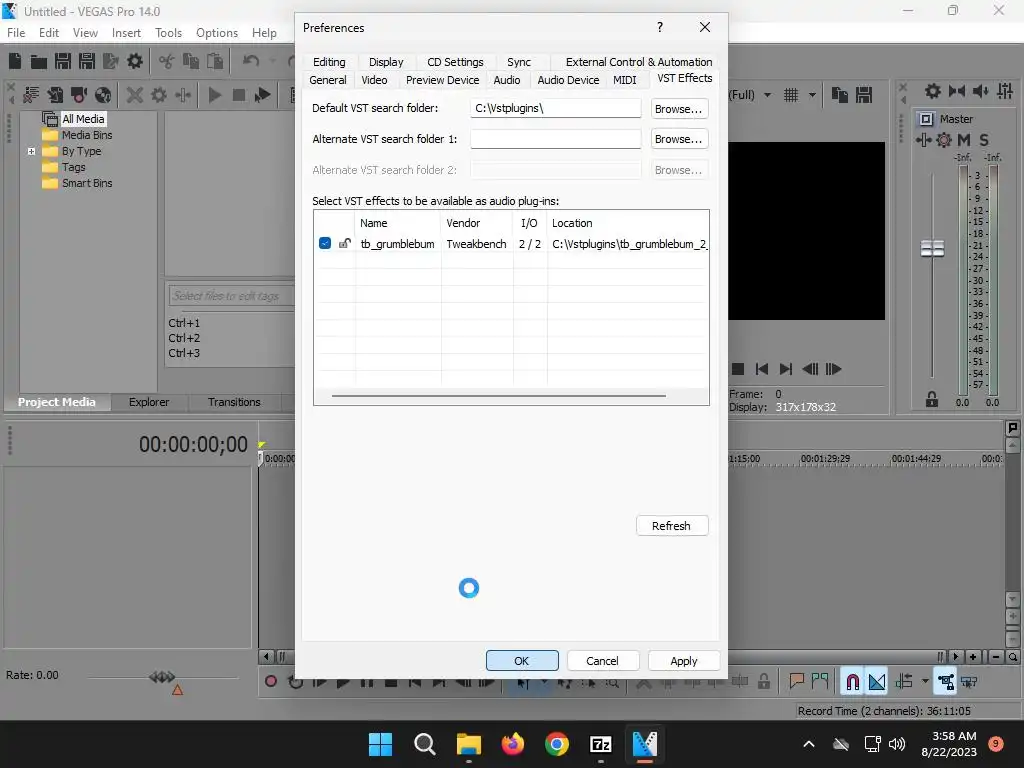Viewport: 1024px width, 768px height.
Task: Click the playback Rate slider handle
Action: coord(162,677)
